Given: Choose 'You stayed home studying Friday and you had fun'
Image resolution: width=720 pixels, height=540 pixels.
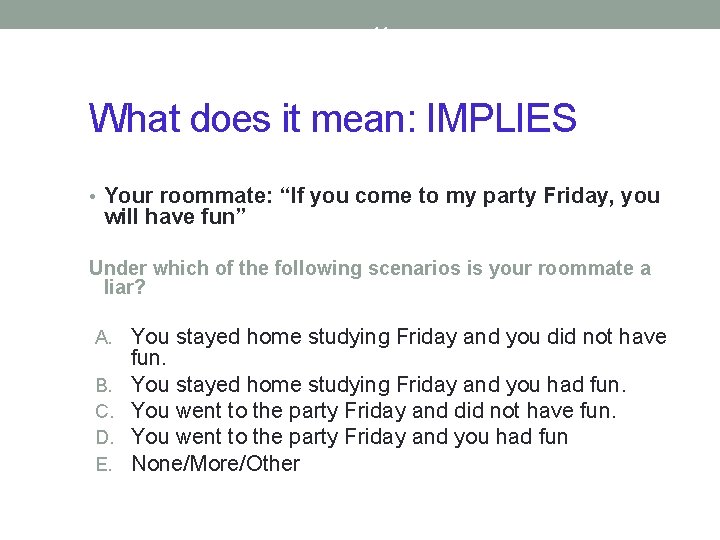Looking at the screenshot, I should click(x=378, y=385).
